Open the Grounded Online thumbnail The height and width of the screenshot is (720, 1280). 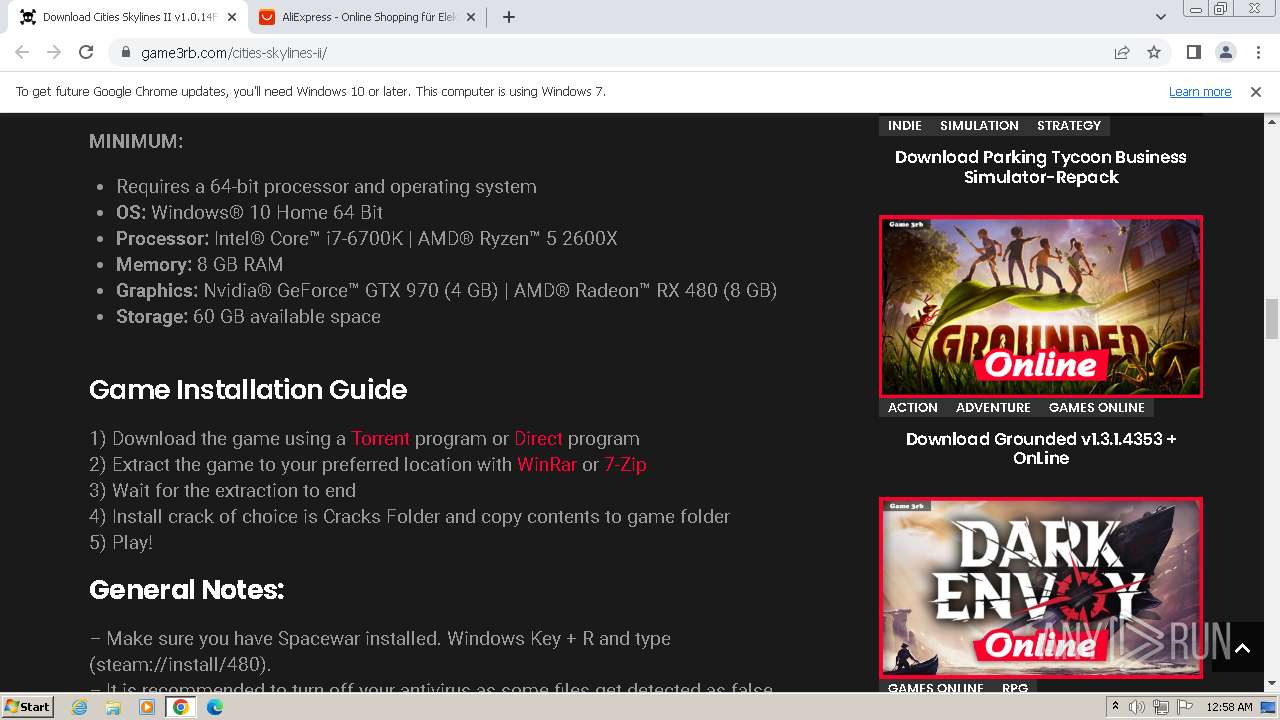pyautogui.click(x=1041, y=306)
